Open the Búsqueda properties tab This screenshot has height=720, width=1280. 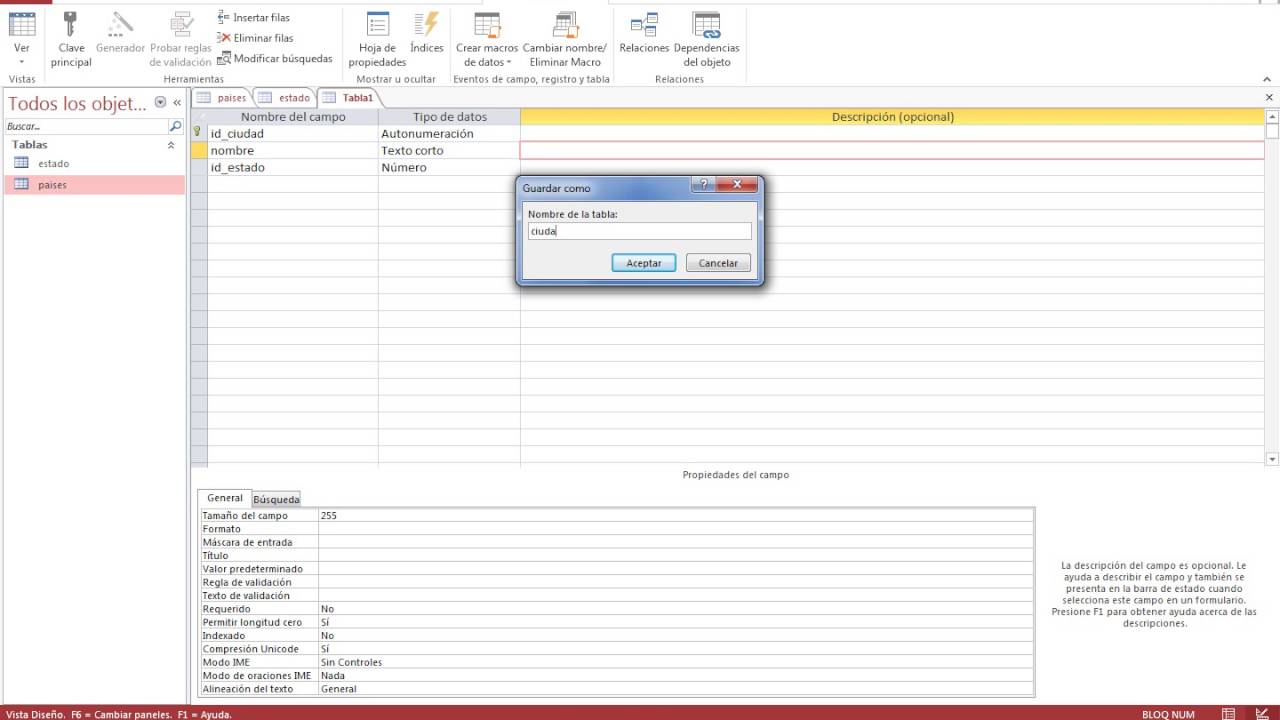tap(276, 499)
